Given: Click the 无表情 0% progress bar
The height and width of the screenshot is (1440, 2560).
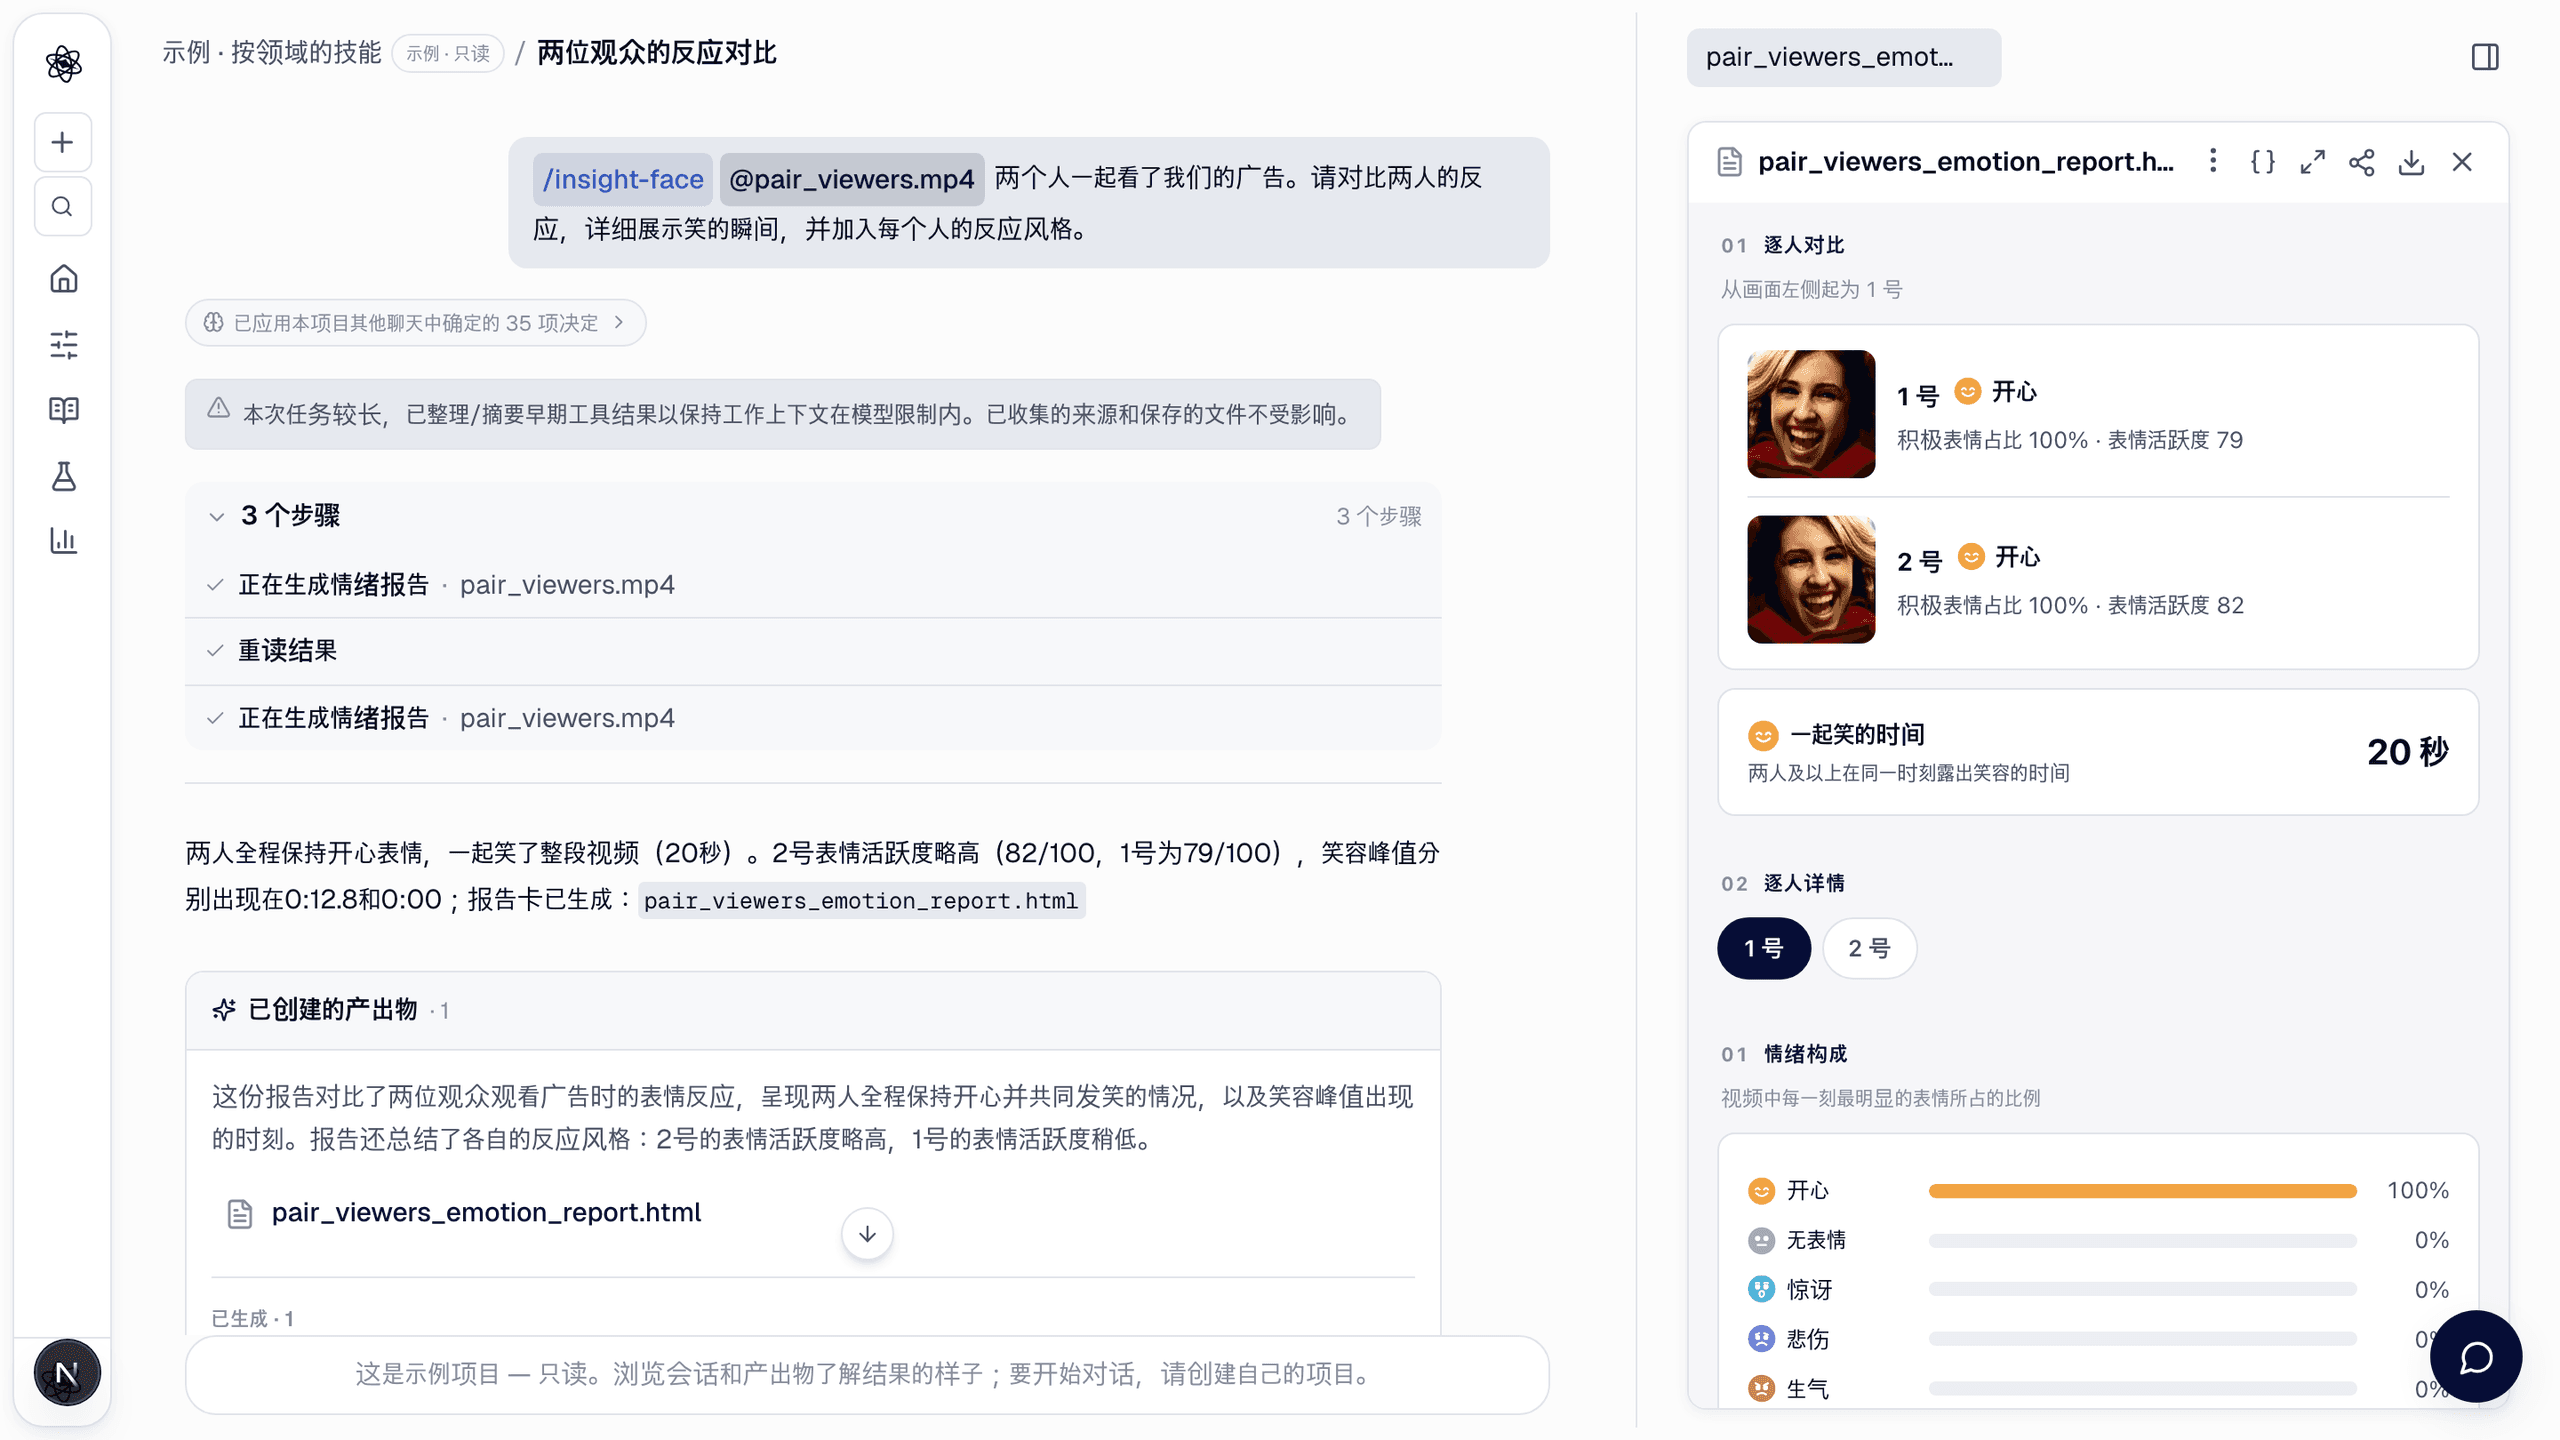Looking at the screenshot, I should (x=2142, y=1241).
